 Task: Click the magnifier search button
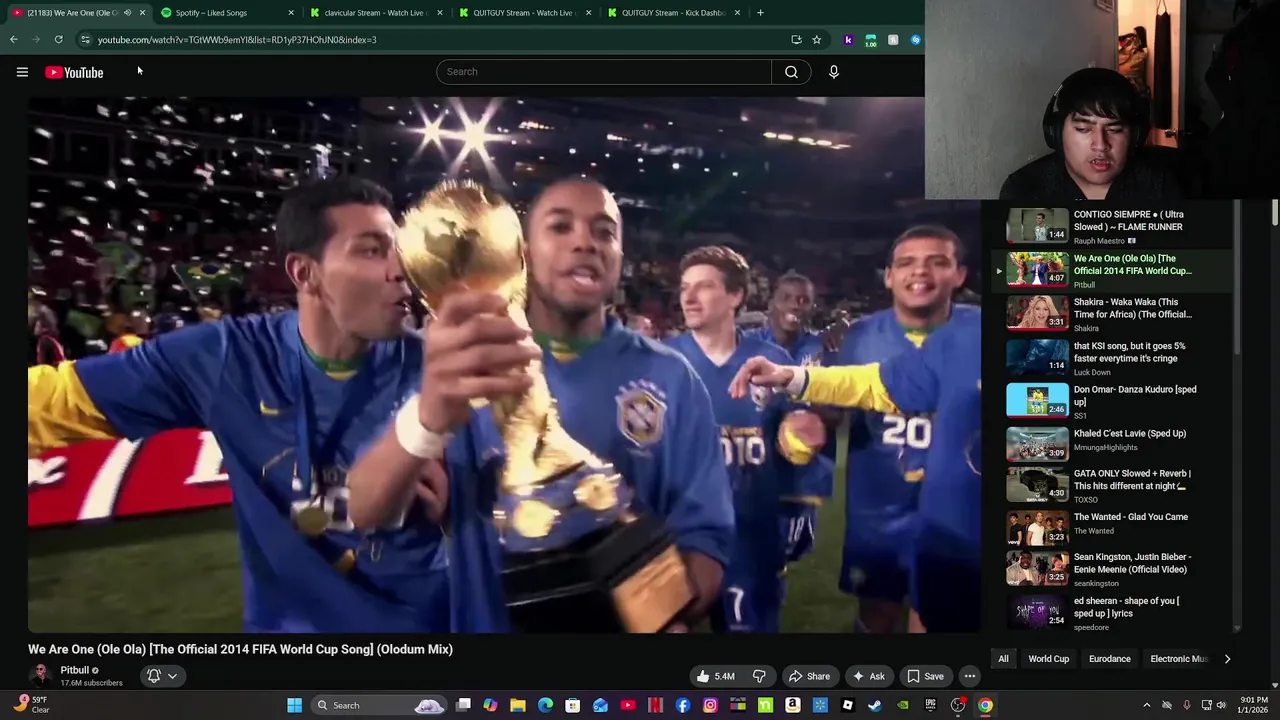(x=791, y=72)
